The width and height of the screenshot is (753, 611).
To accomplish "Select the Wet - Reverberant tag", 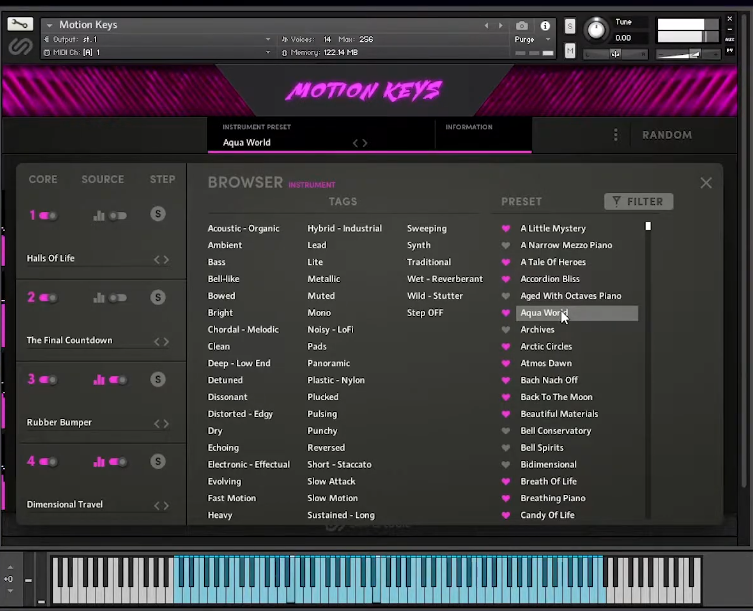I will tap(445, 279).
